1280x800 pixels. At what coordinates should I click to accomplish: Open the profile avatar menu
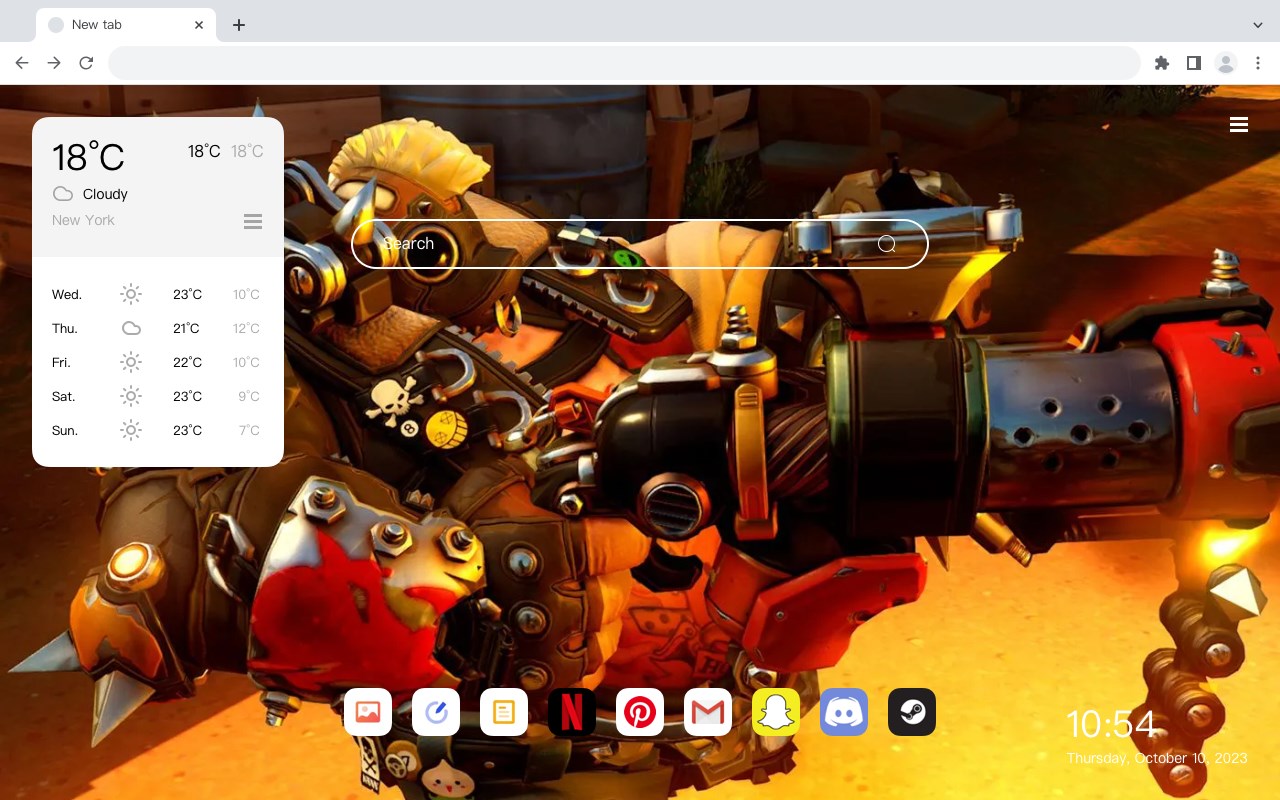1226,63
